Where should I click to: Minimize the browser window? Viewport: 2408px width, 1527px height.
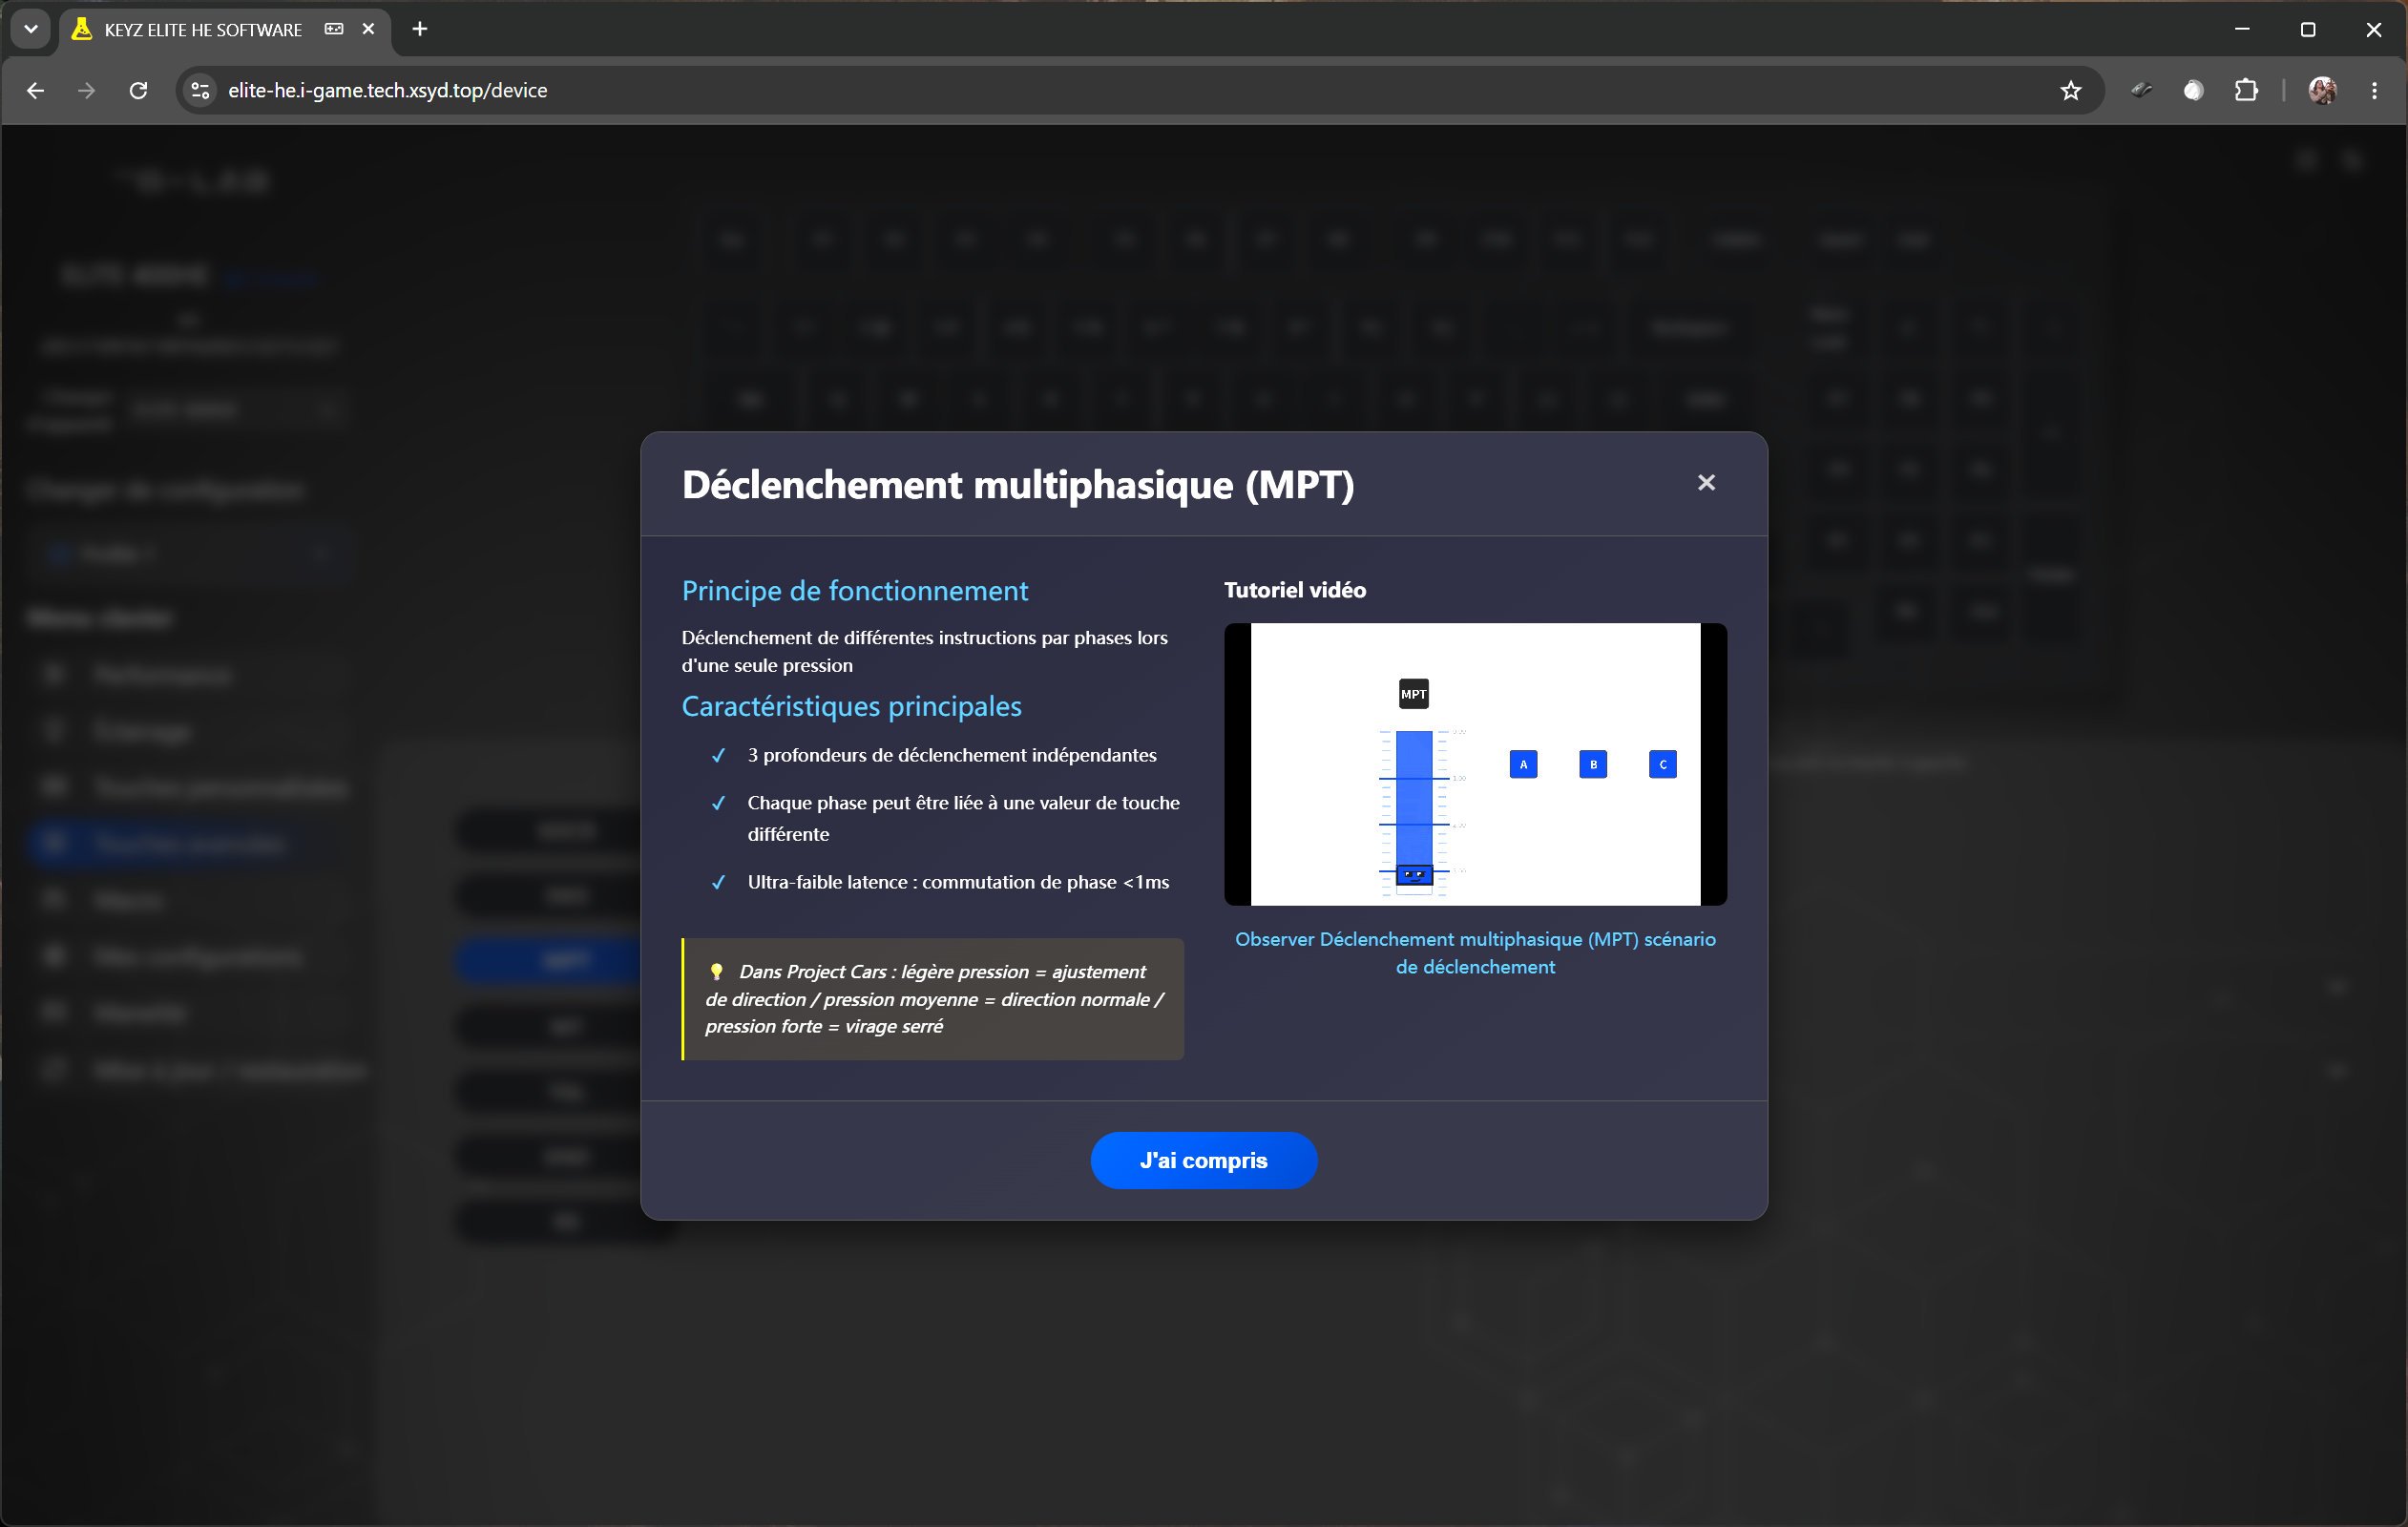(2242, 29)
